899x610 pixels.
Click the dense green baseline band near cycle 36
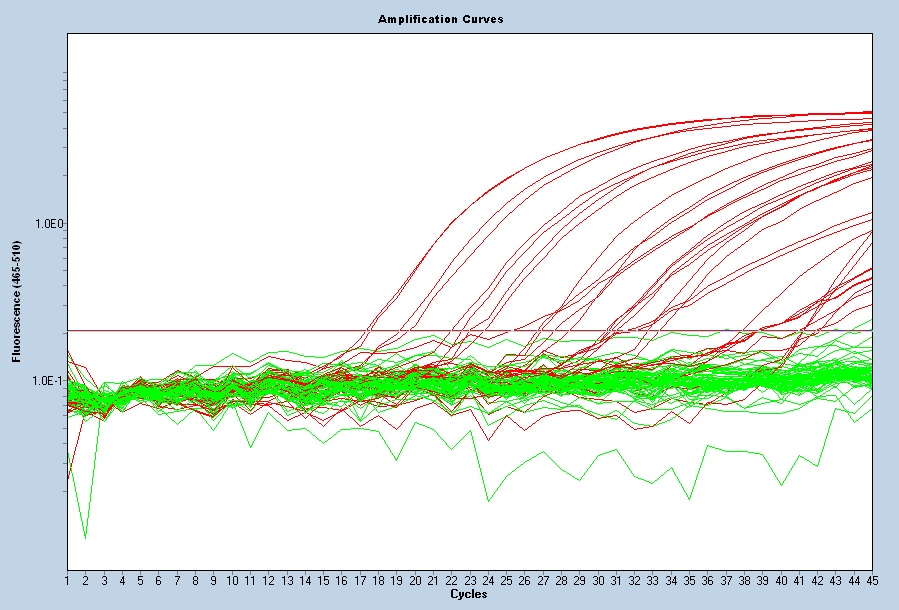point(707,380)
